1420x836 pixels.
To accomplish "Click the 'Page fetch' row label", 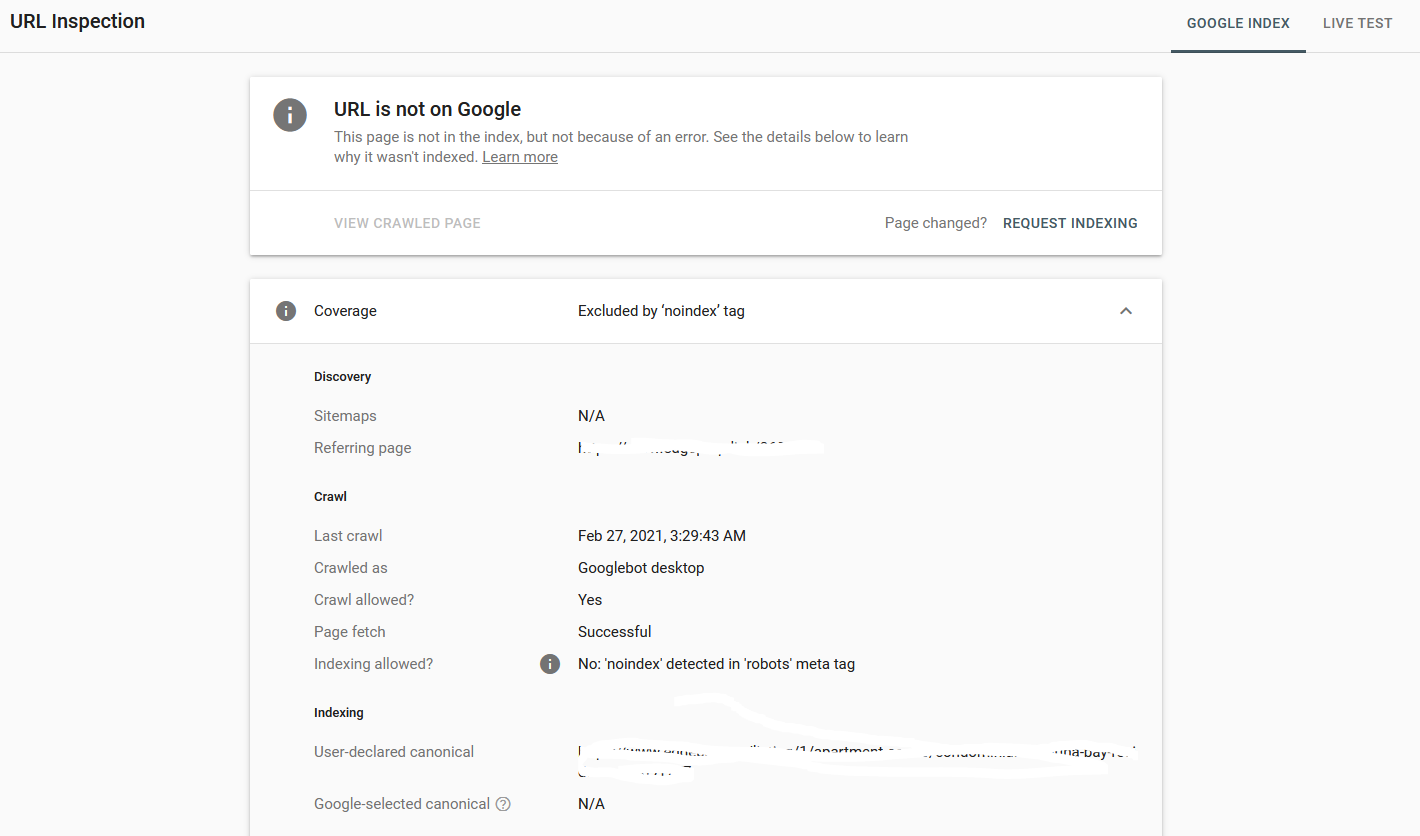I will [x=349, y=632].
